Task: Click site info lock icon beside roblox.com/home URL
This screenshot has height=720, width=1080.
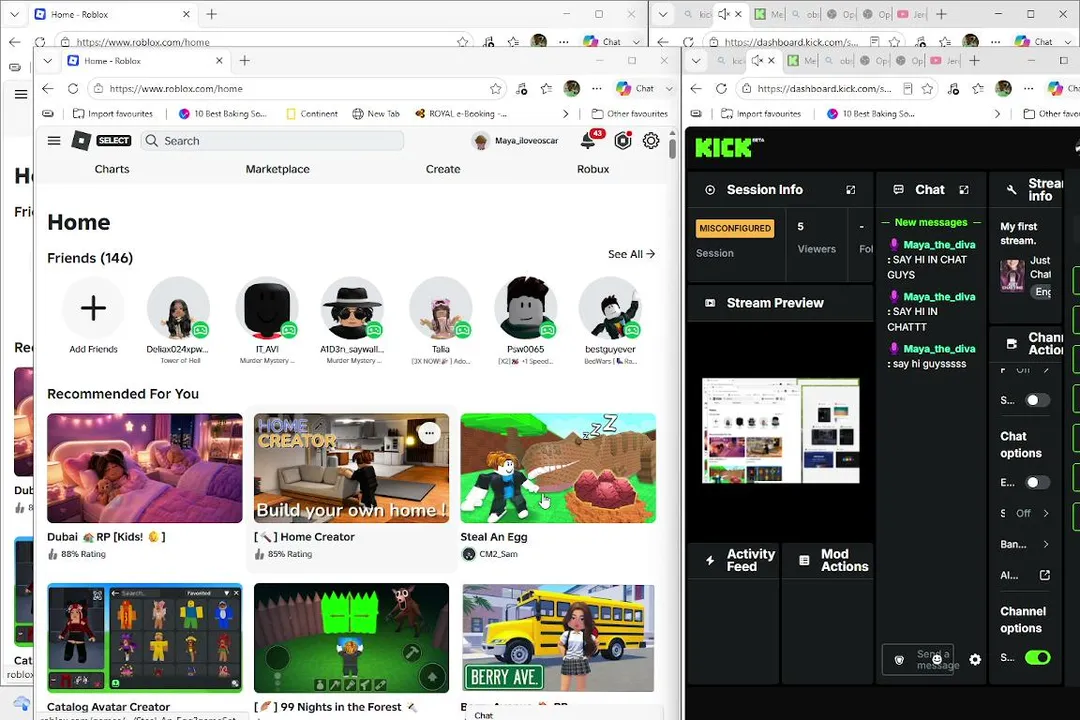Action: click(x=98, y=88)
